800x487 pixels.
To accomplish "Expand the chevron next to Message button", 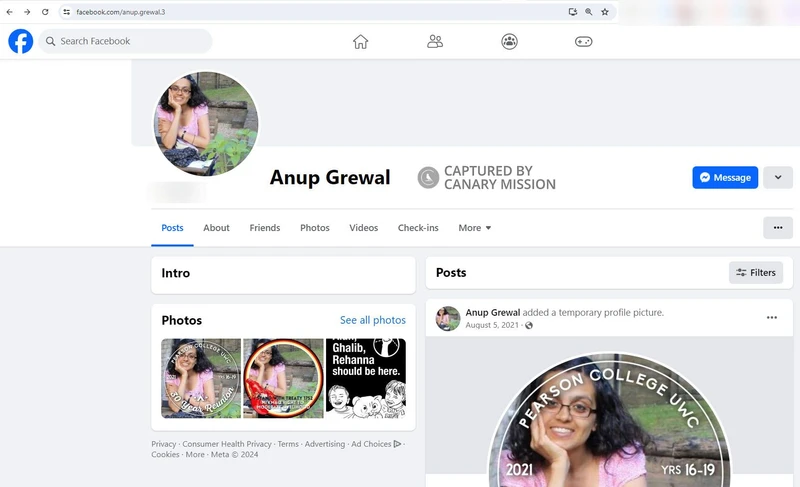I will point(778,177).
